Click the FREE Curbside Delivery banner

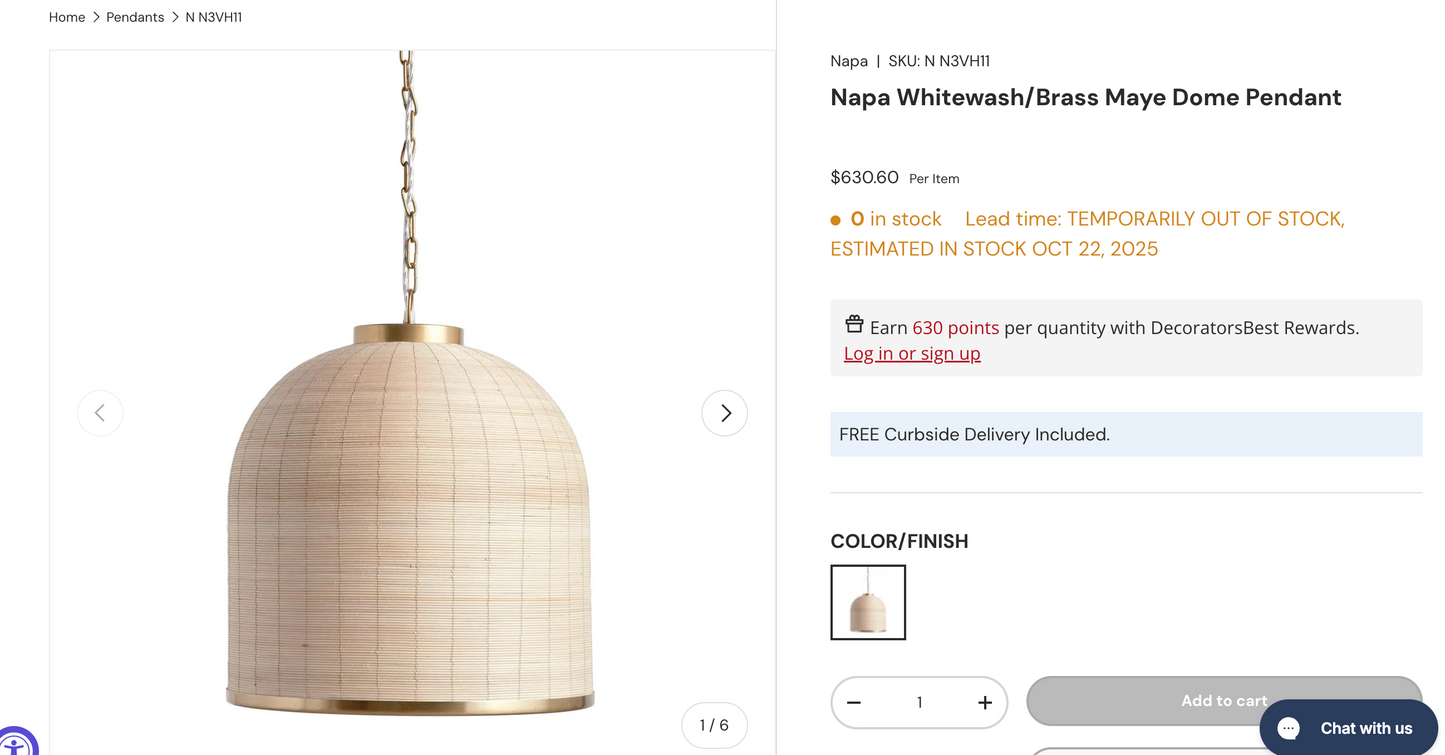click(1125, 434)
